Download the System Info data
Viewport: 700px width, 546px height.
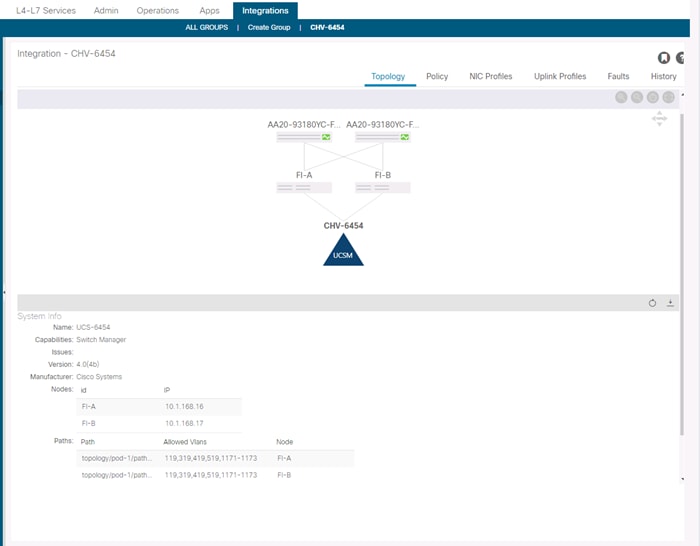pyautogui.click(x=670, y=303)
